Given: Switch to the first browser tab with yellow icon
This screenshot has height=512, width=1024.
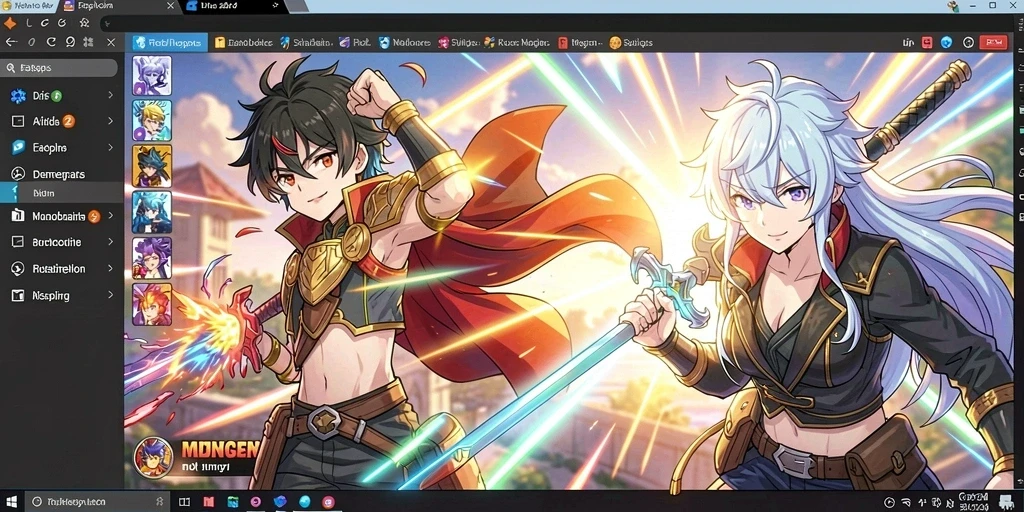Looking at the screenshot, I should (29, 6).
